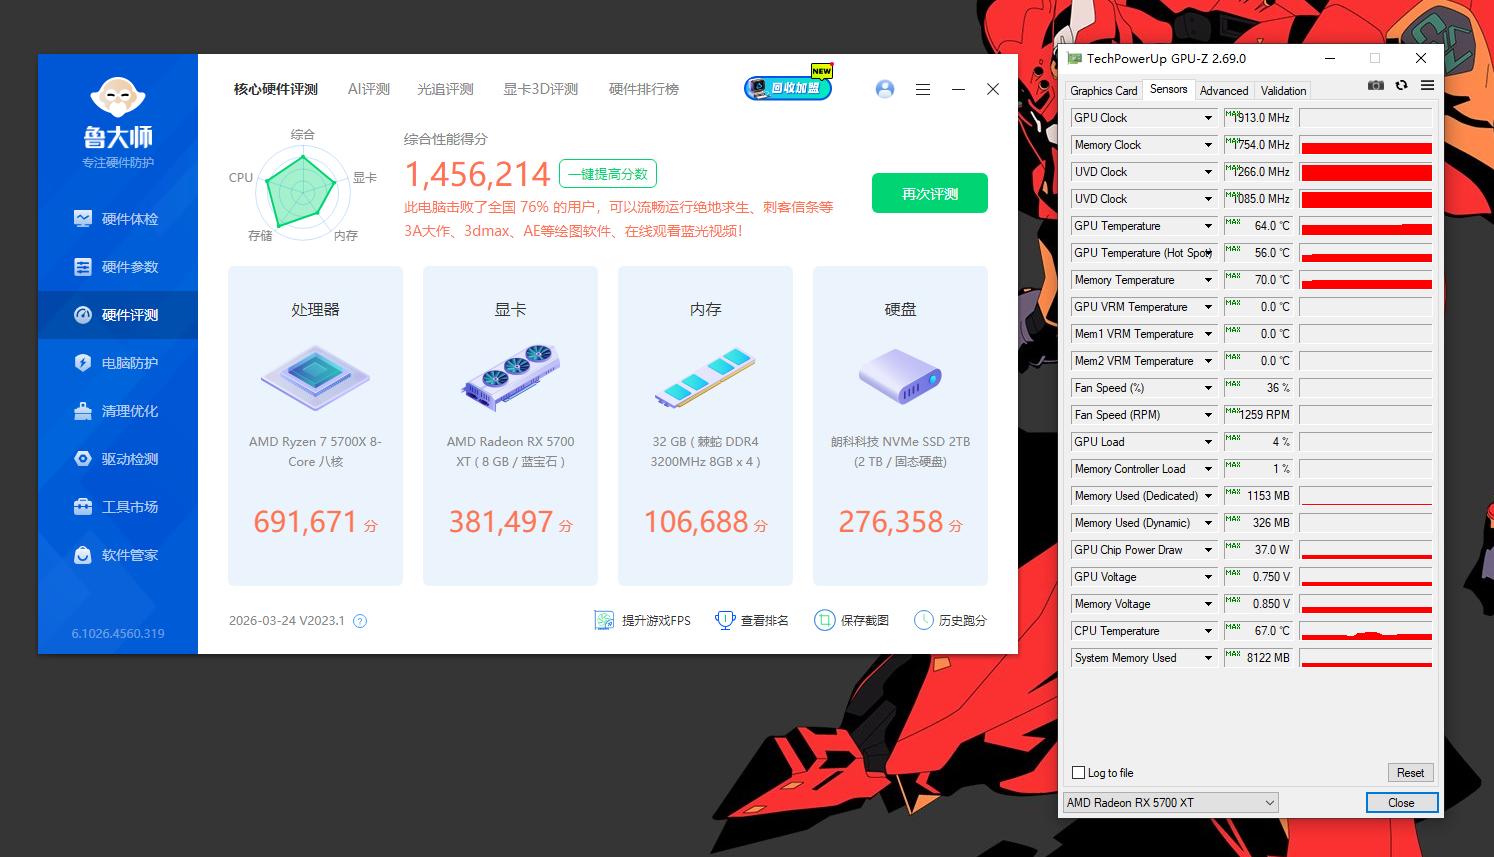
Task: Expand the GPU Voltage sensor dropdown
Action: coord(1208,577)
